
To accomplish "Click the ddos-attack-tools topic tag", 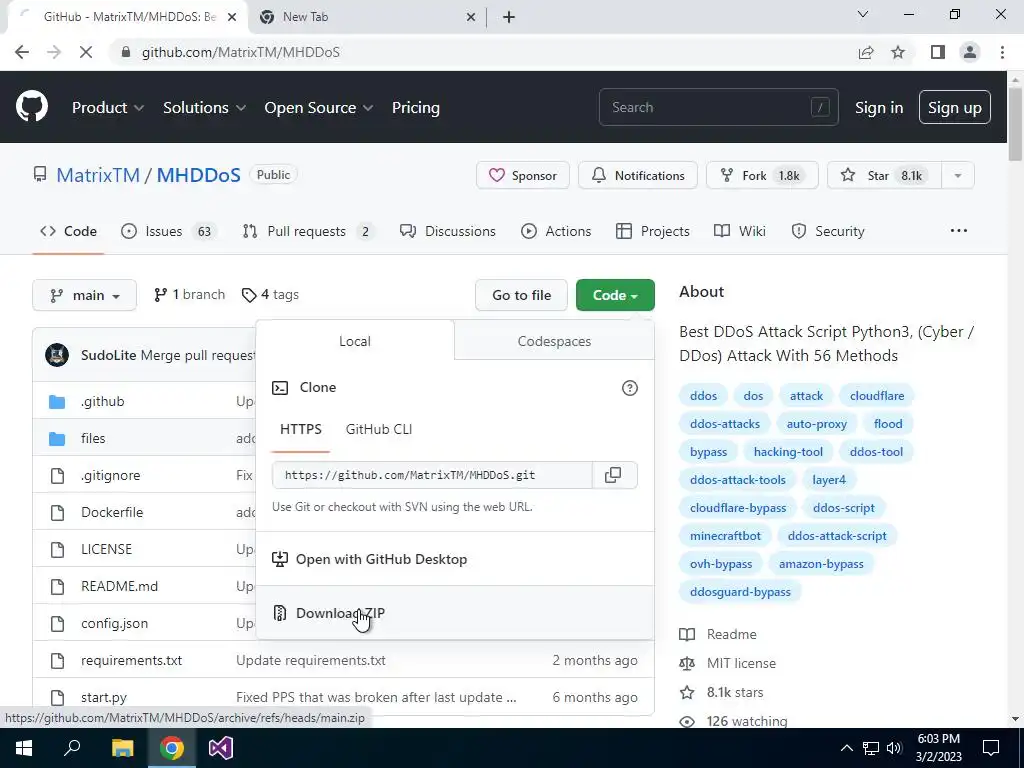I will (738, 479).
